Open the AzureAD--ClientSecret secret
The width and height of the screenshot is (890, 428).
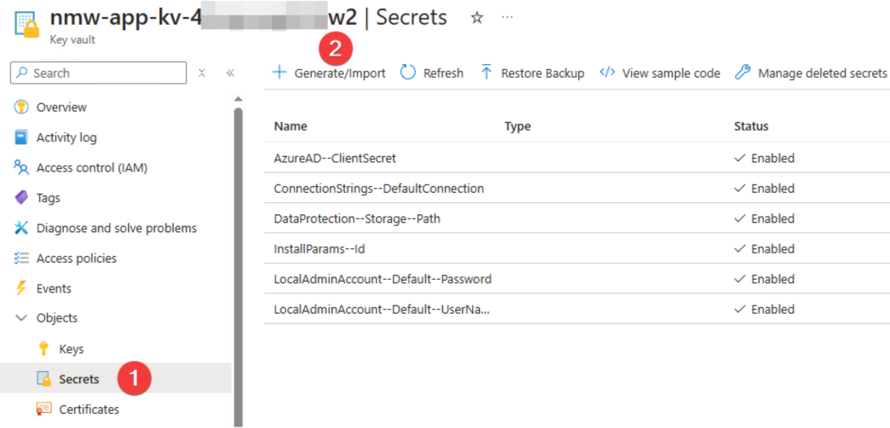[x=335, y=158]
